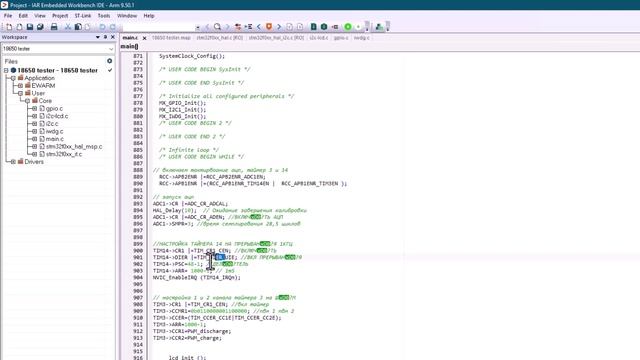
Task: Click the Save All toolbar icon
Action: point(40,27)
